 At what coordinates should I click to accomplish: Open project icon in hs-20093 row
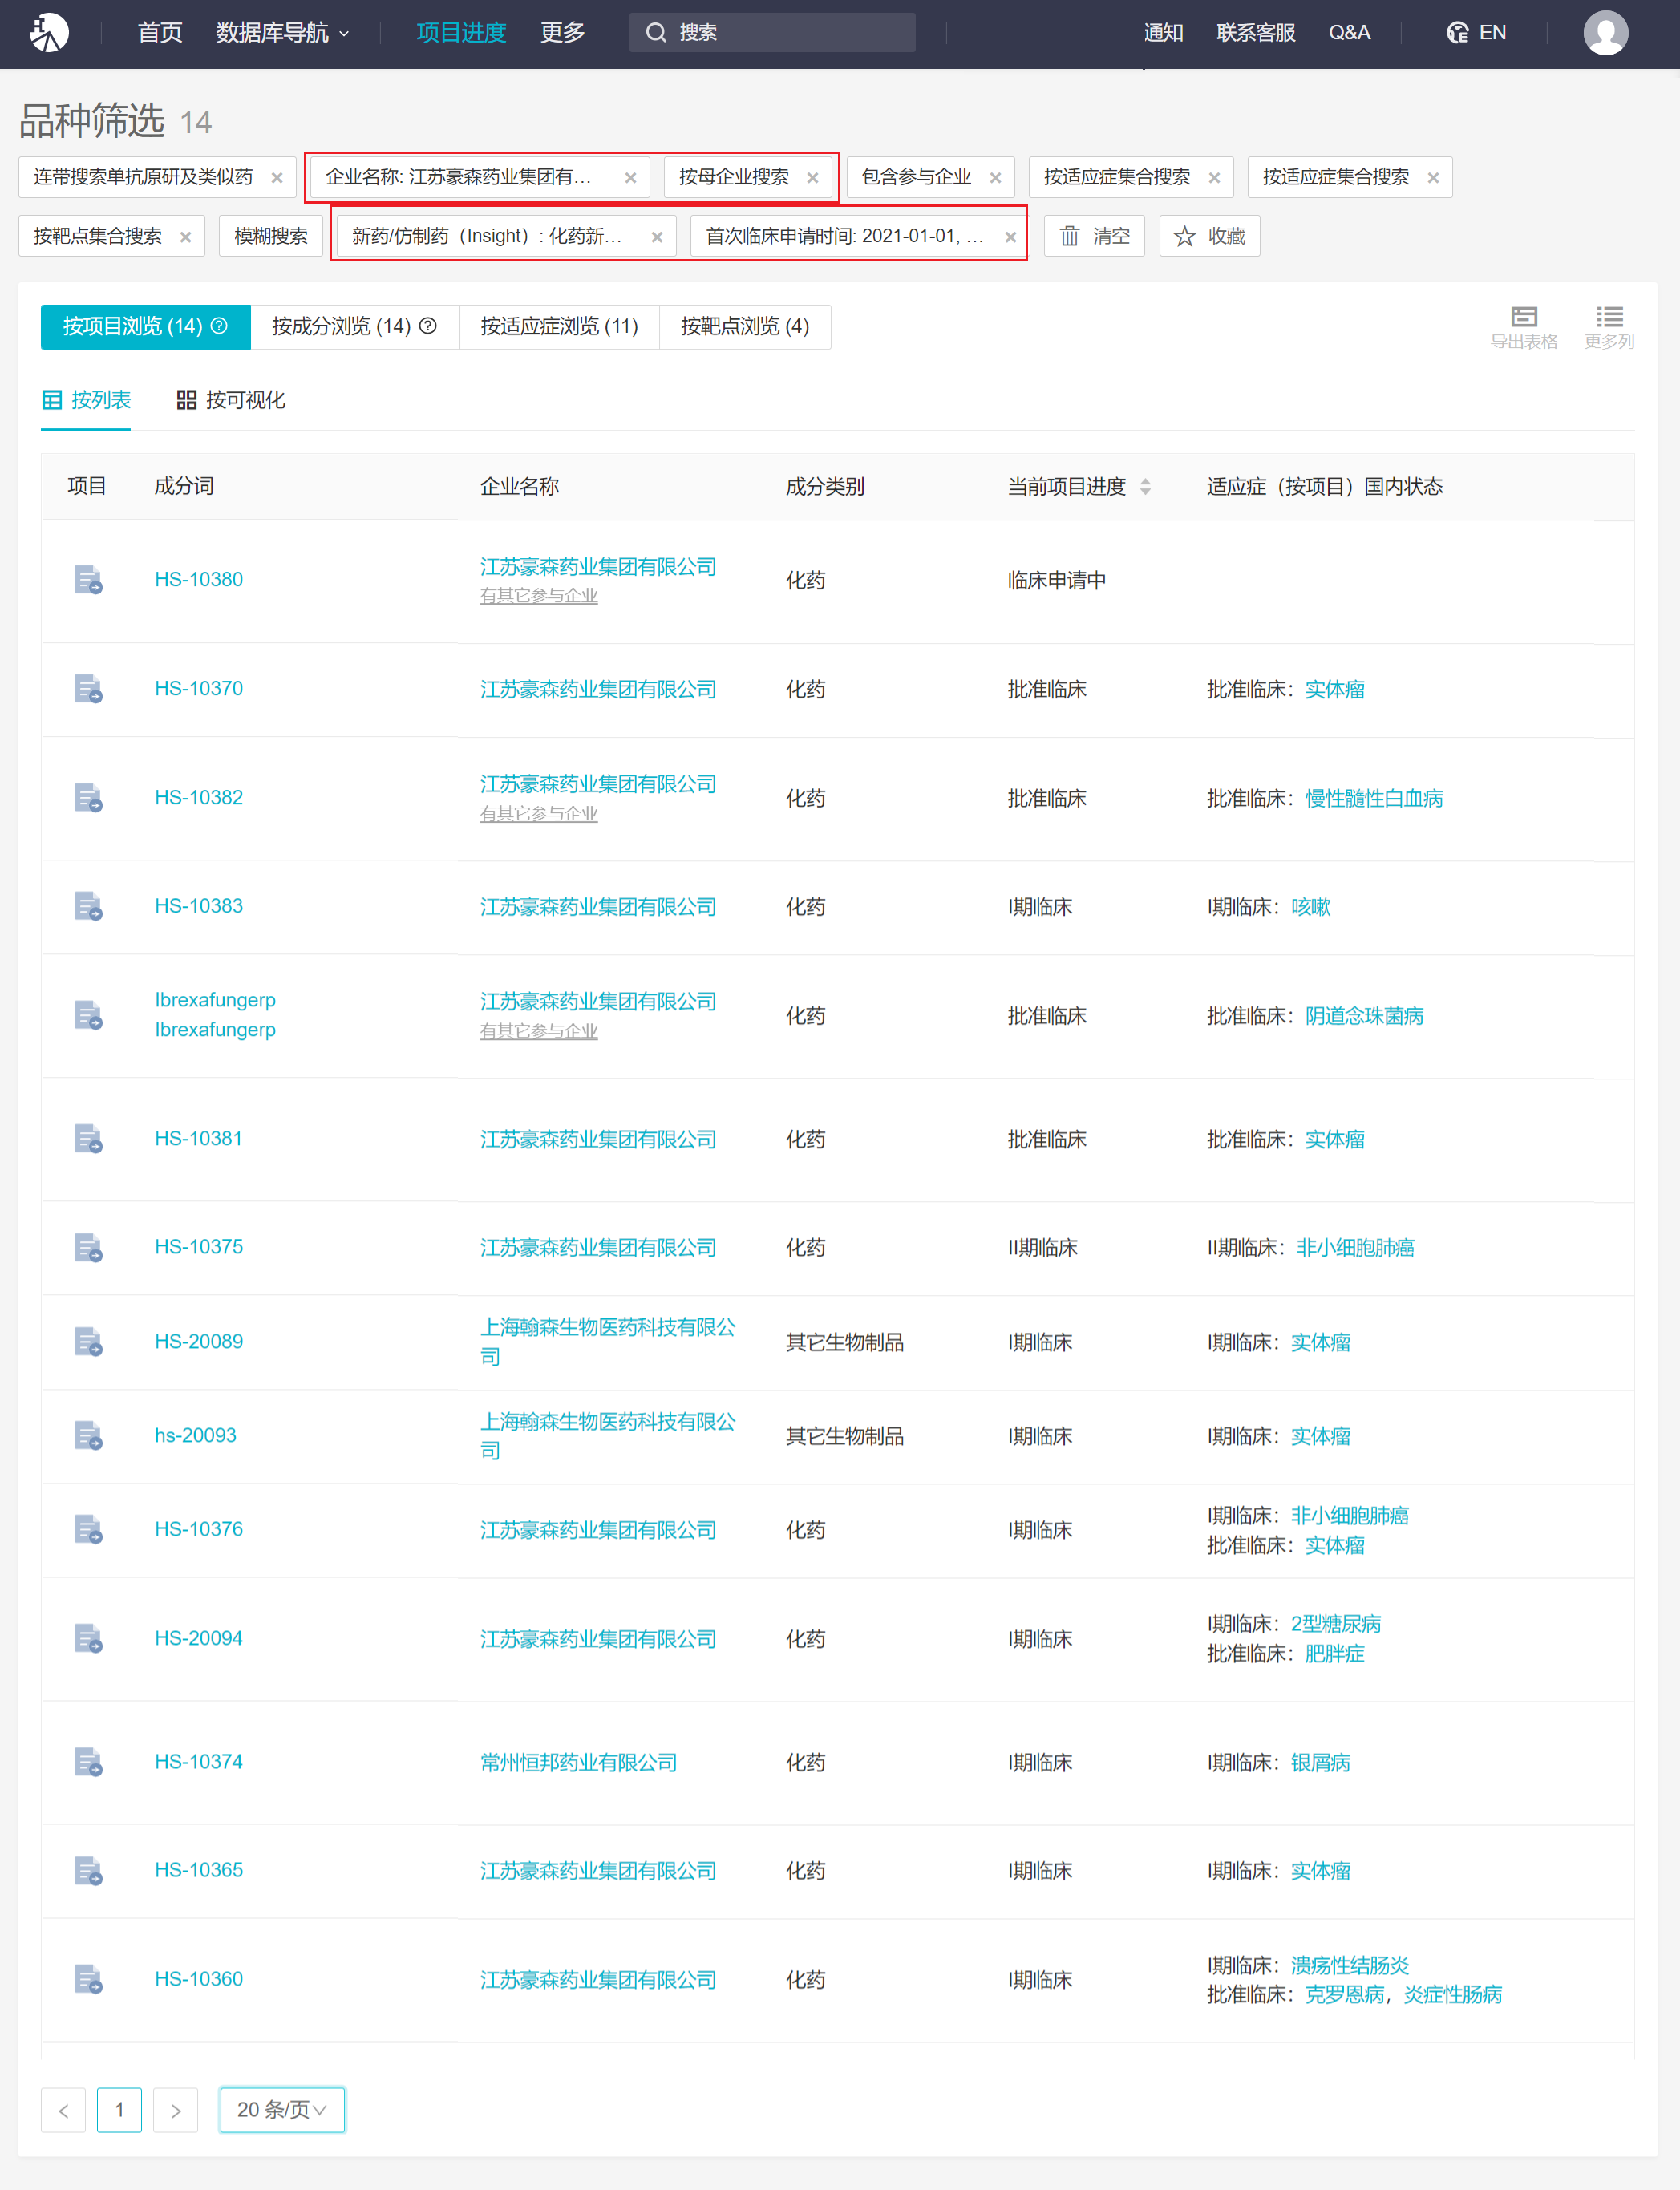click(x=88, y=1435)
